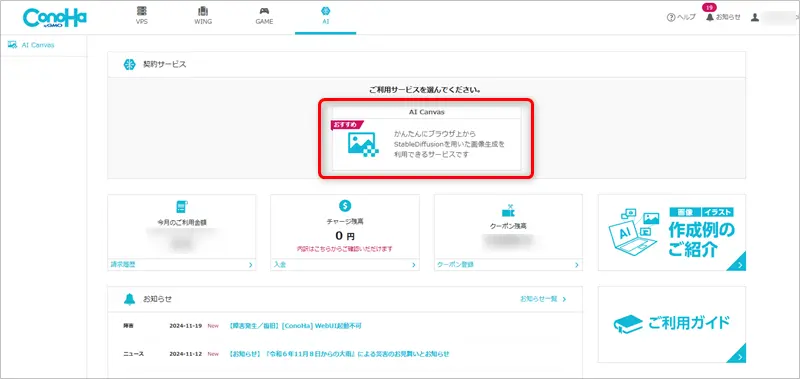This screenshot has width=800, height=379.
Task: Open the GAME tab
Action: pos(264,16)
